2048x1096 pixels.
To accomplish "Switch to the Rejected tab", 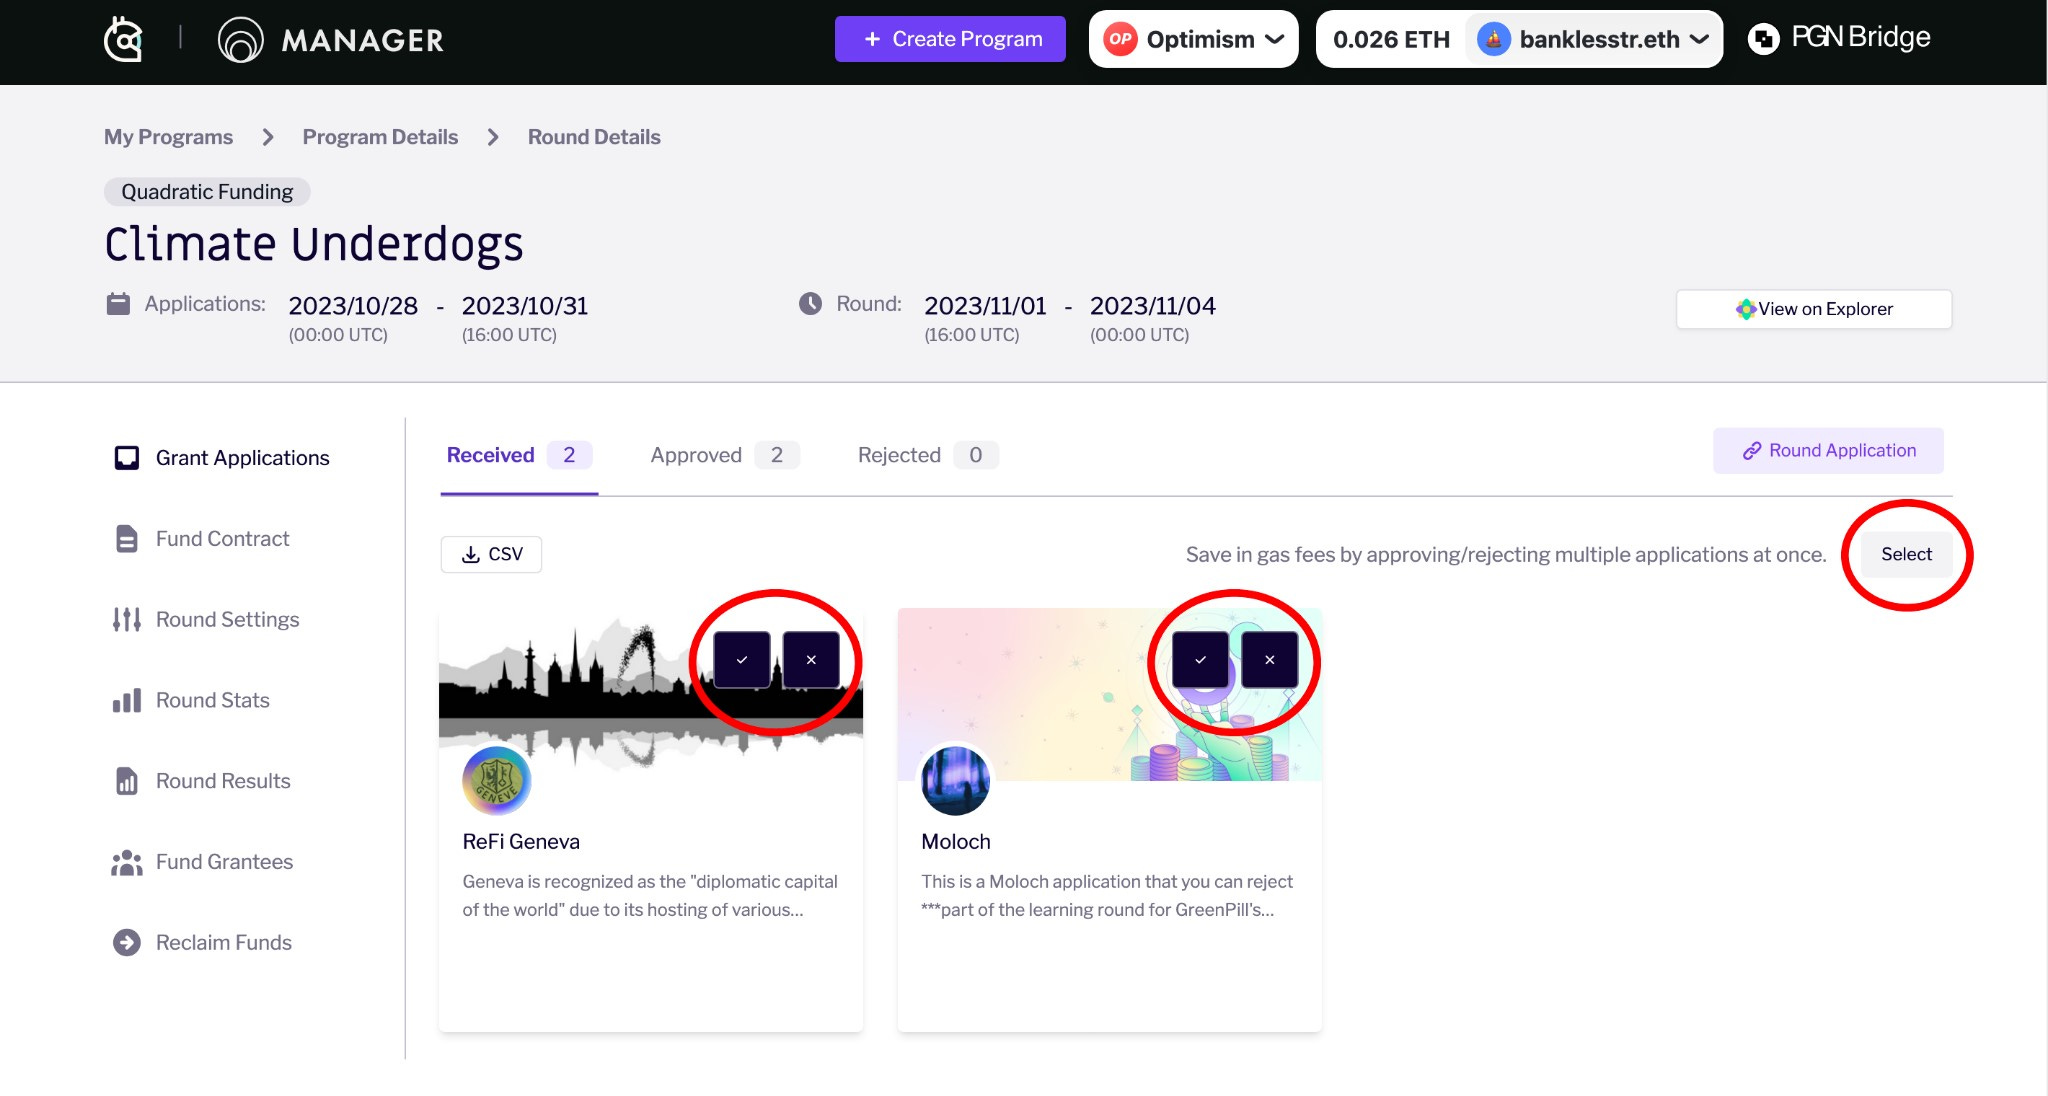I will pos(927,456).
